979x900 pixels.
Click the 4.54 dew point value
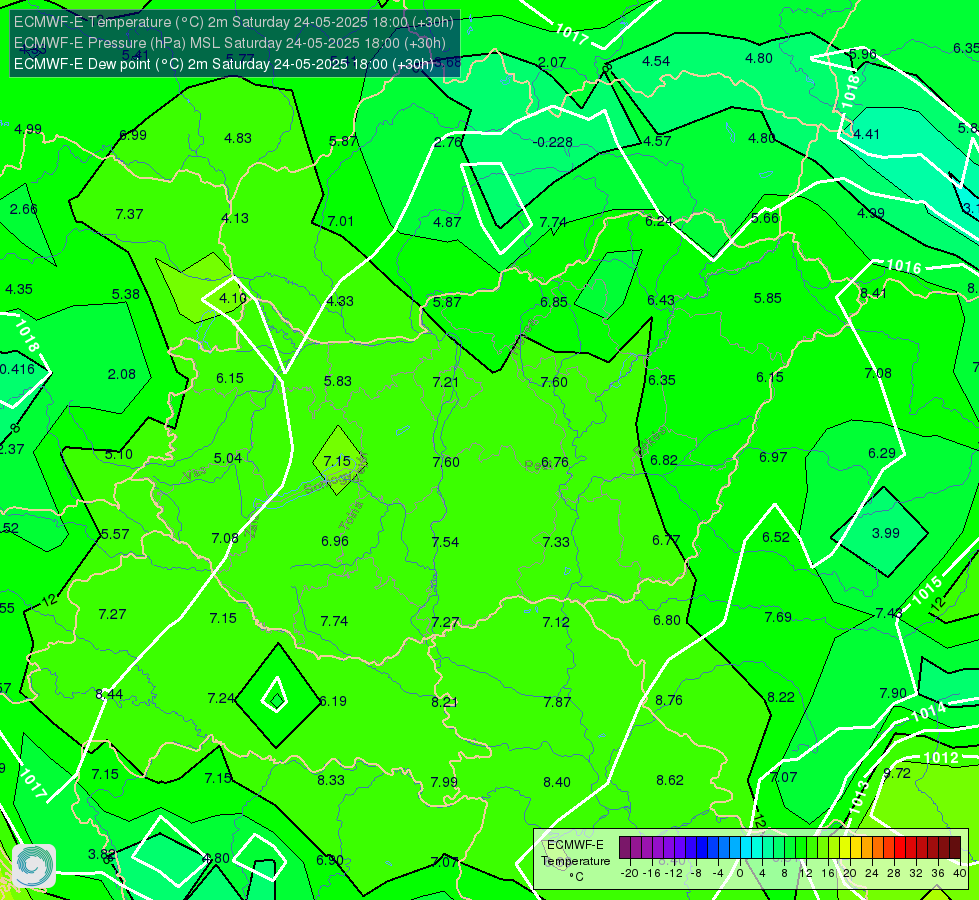pos(656,61)
